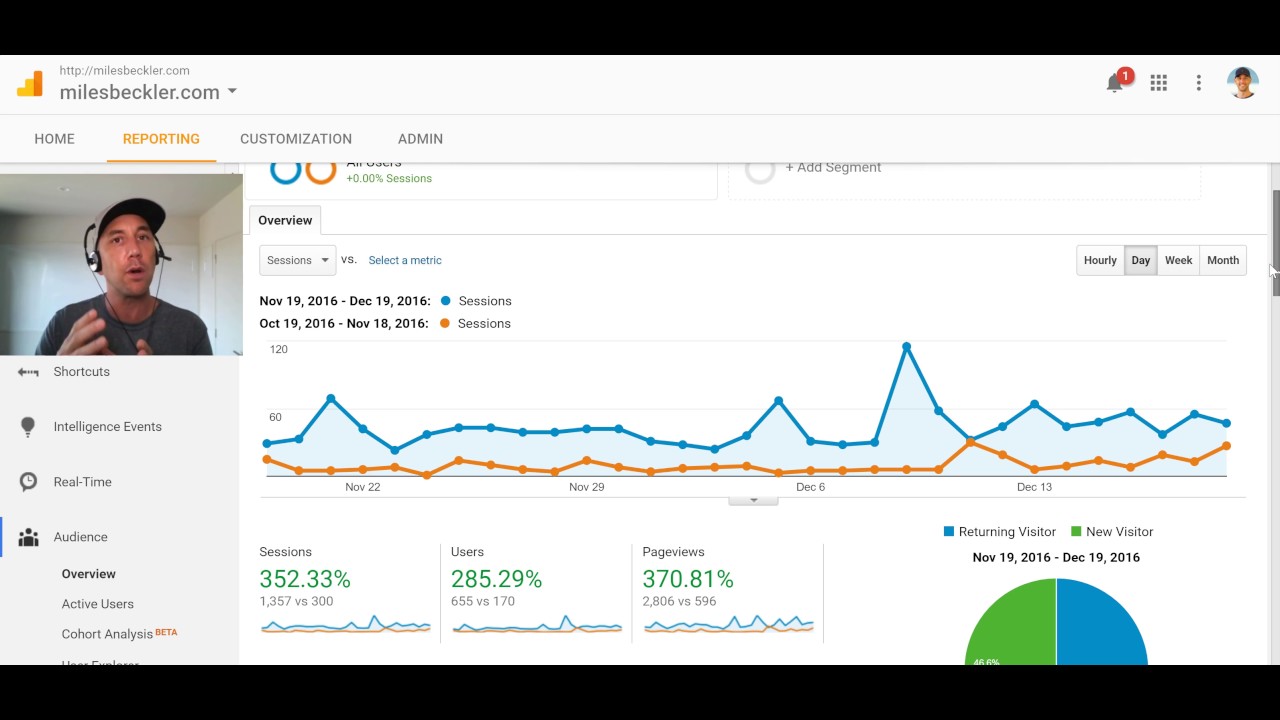The height and width of the screenshot is (720, 1280).
Task: Click the blue Sessions legend dot
Action: (x=446, y=301)
